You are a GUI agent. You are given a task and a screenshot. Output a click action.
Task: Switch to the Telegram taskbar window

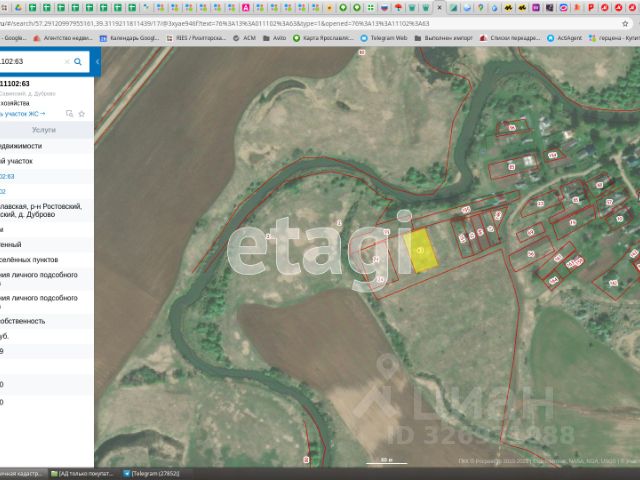click(x=151, y=473)
